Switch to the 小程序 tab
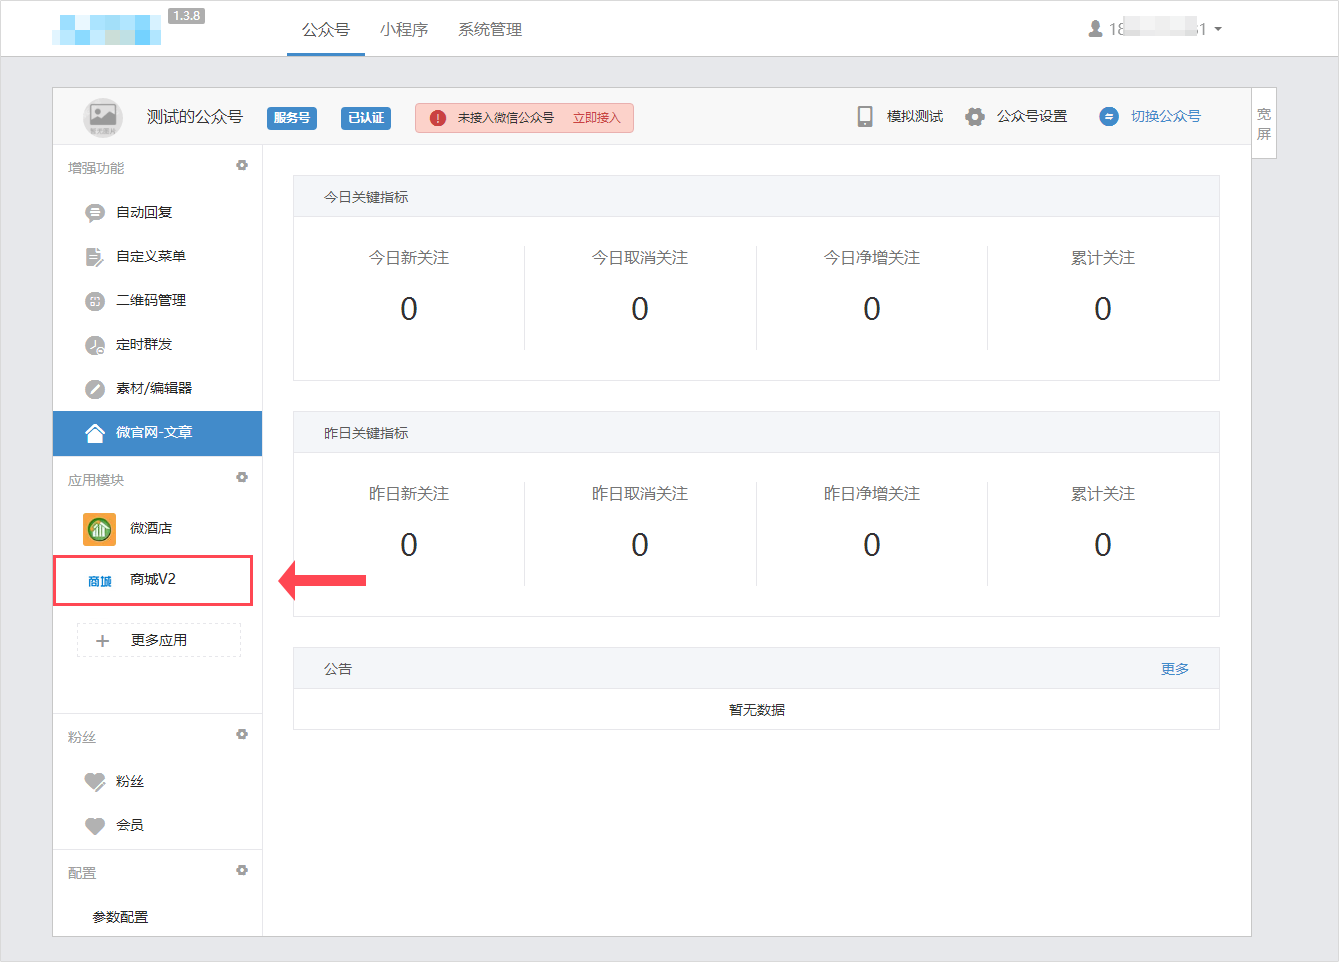Viewport: 1339px width, 962px height. pyautogui.click(x=404, y=30)
